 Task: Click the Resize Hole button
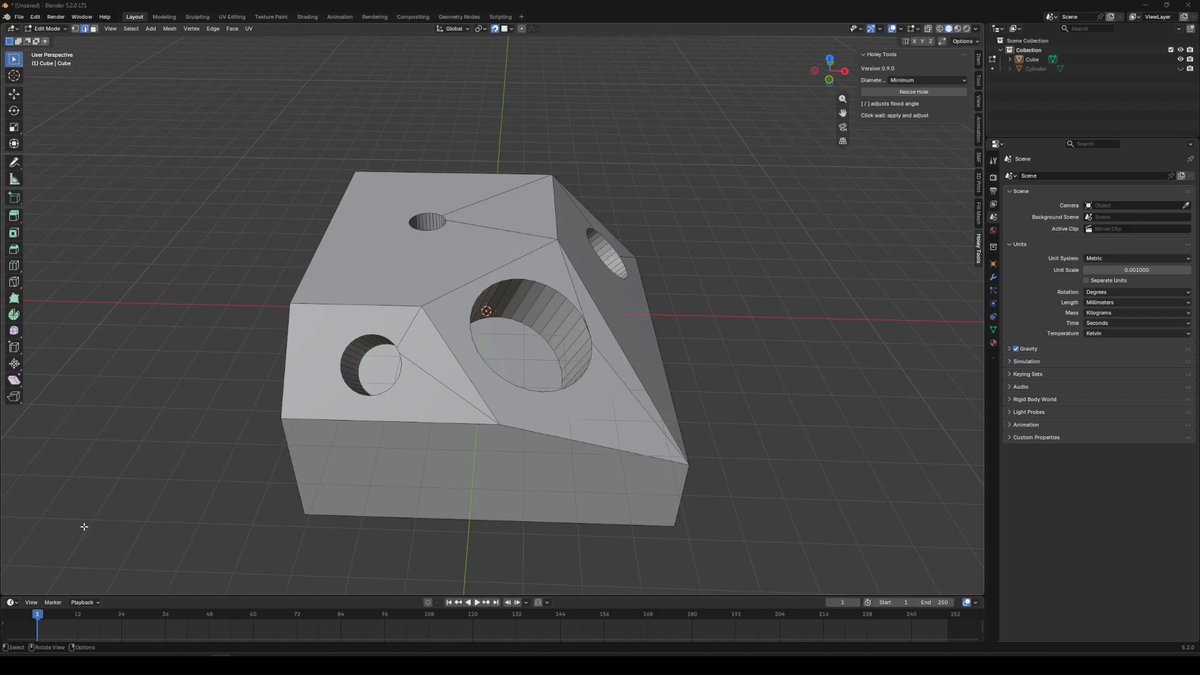(x=914, y=91)
